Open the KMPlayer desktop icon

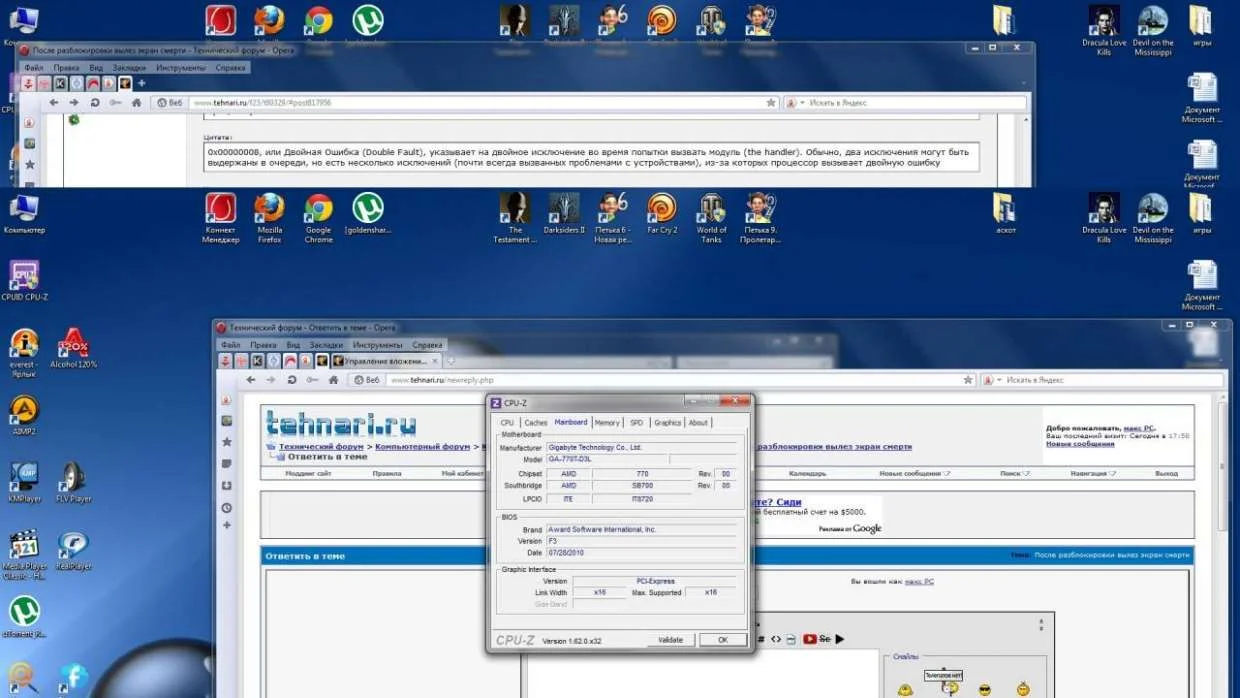coord(24,482)
